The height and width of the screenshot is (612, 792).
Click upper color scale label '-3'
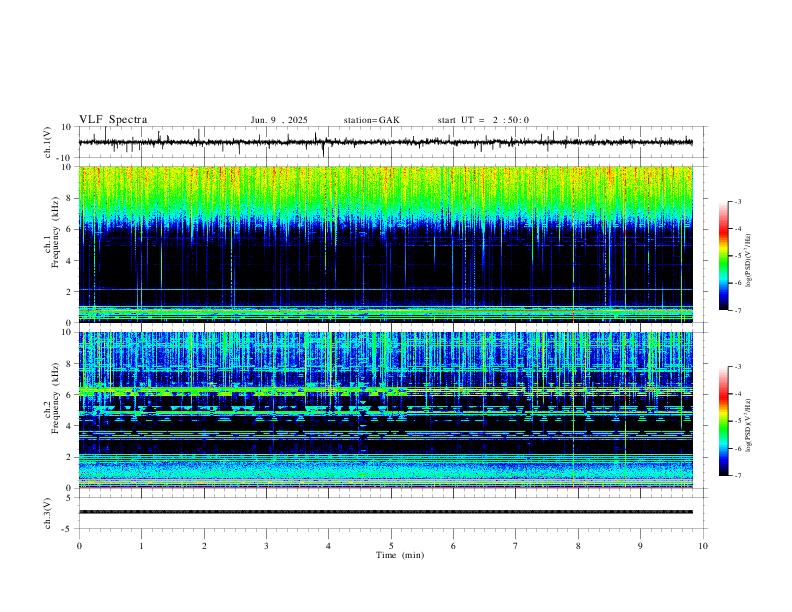coord(737,201)
